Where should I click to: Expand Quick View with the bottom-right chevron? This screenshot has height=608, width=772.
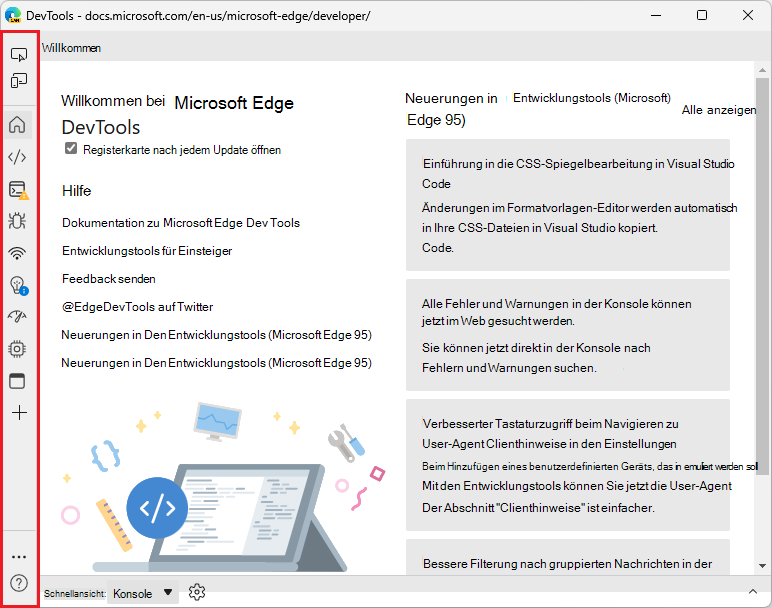click(753, 592)
